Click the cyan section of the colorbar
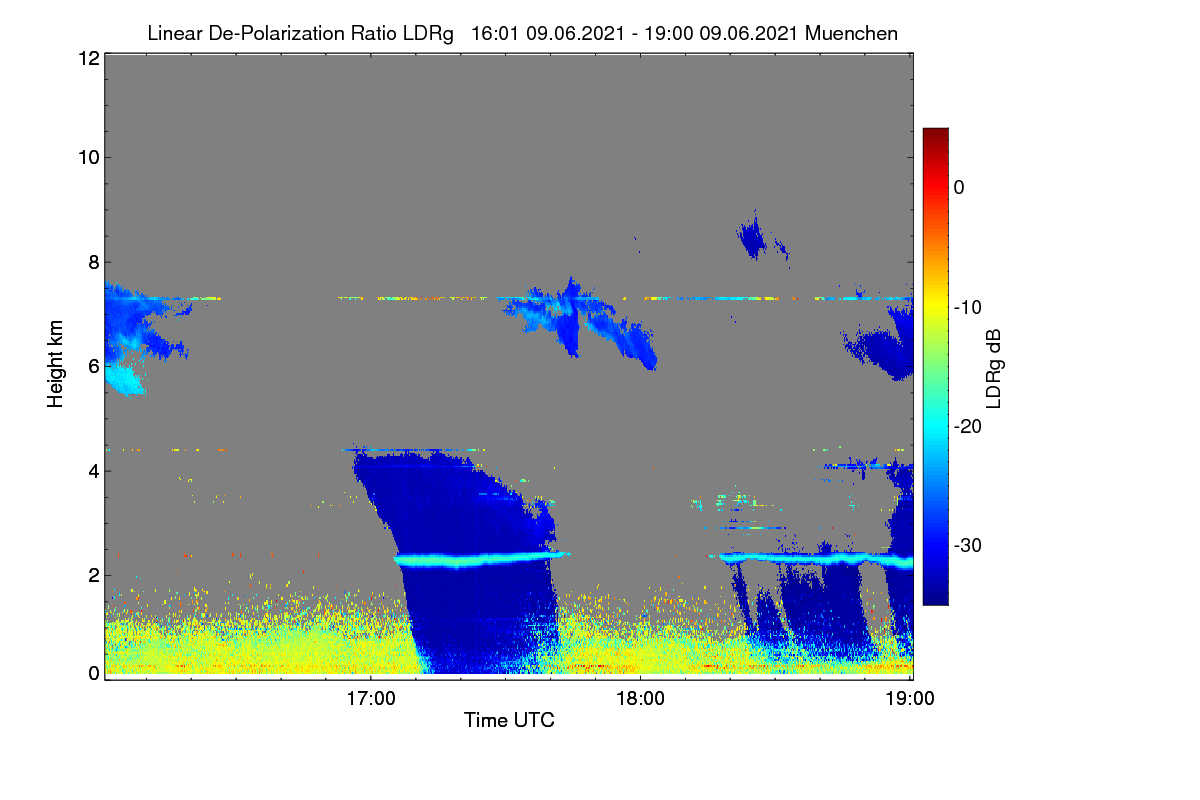This screenshot has width=1200, height=800. [x=935, y=425]
